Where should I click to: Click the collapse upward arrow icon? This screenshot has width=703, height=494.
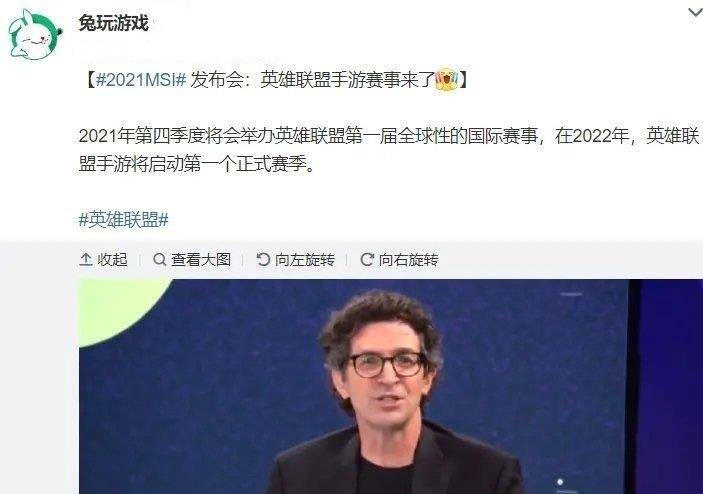click(86, 260)
